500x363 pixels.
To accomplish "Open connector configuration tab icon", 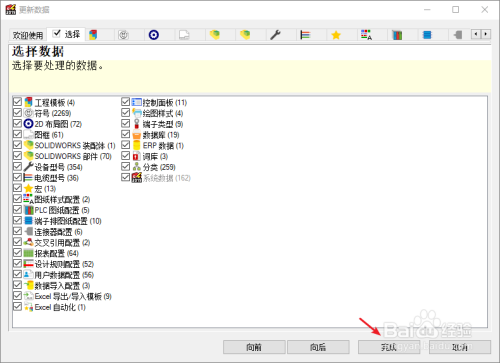I will pos(458,35).
